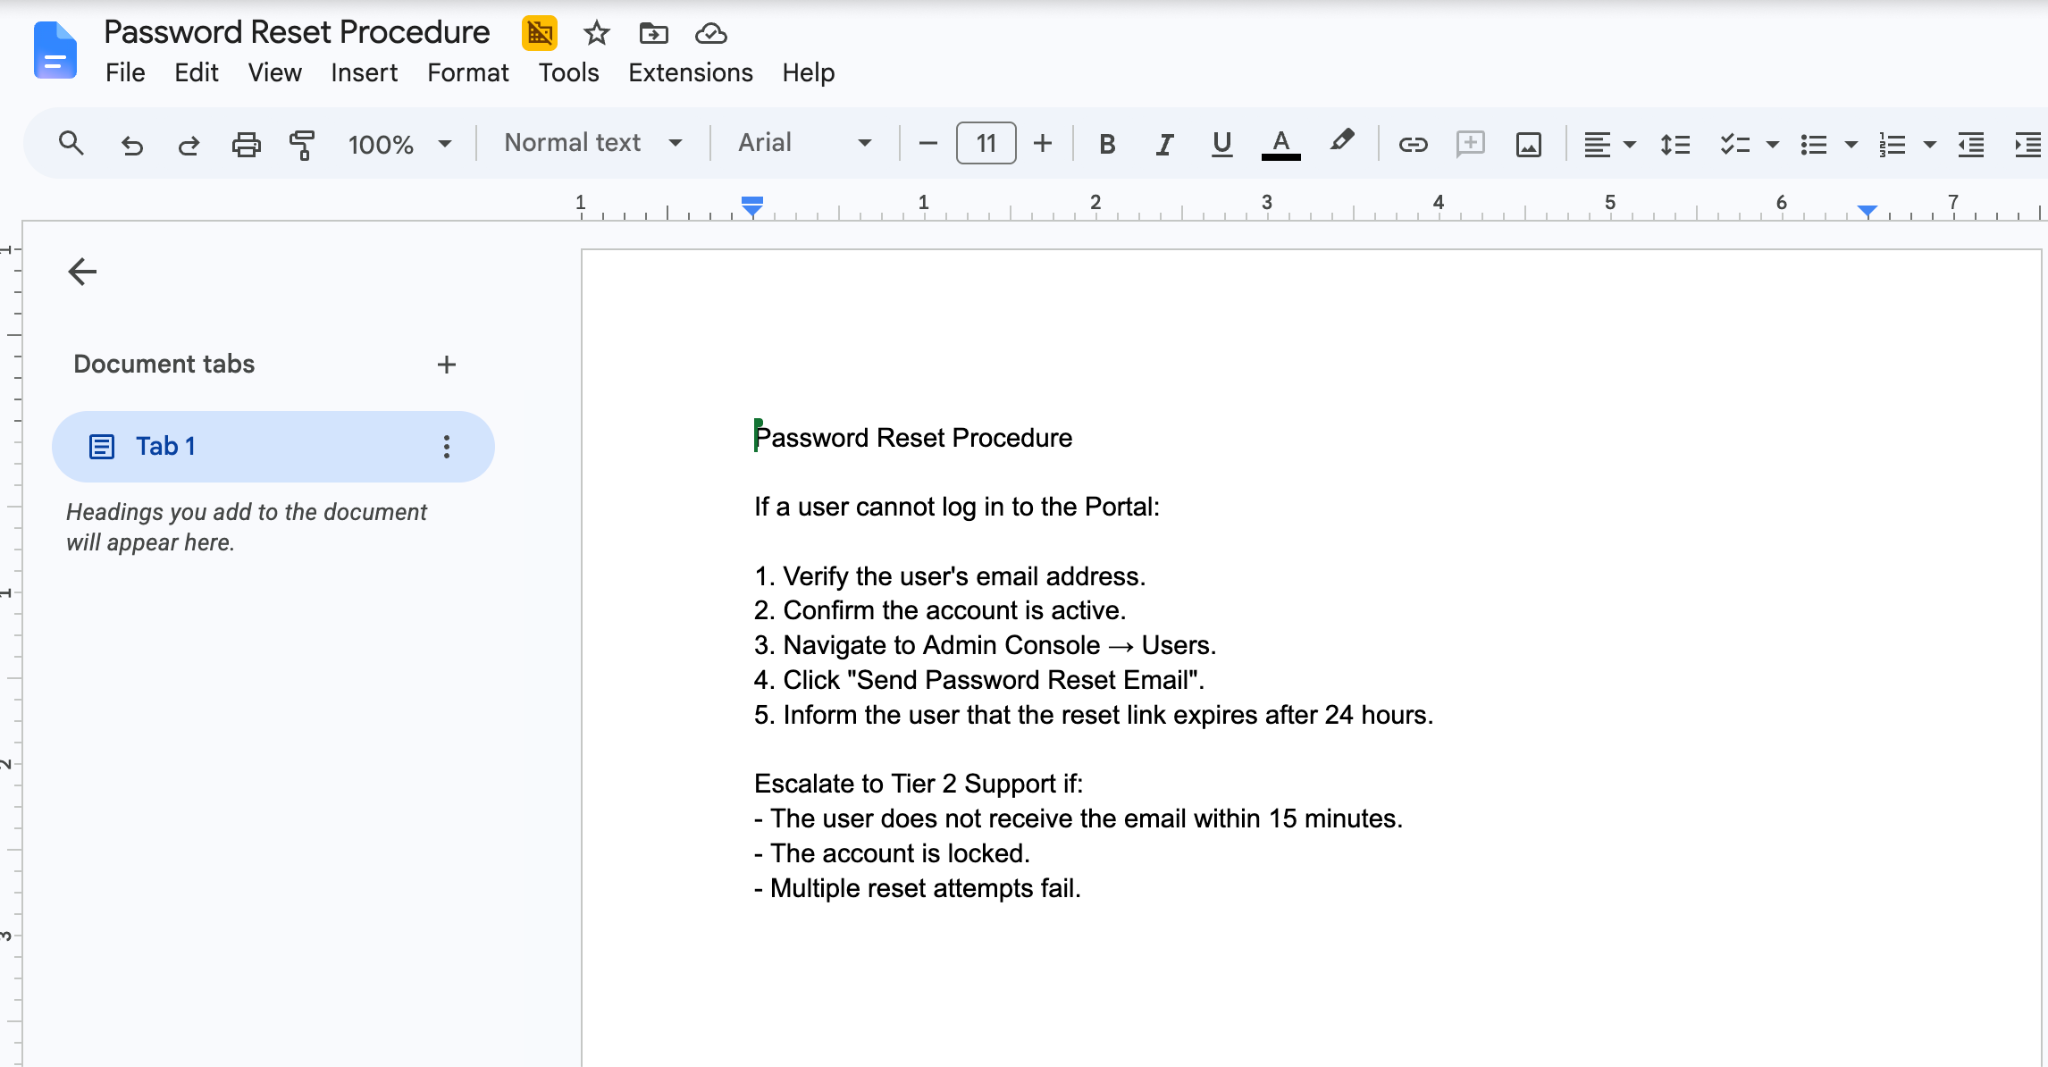The image size is (2048, 1067).
Task: Click 'Escalate to Tier 2 Support if:' line
Action: click(918, 784)
